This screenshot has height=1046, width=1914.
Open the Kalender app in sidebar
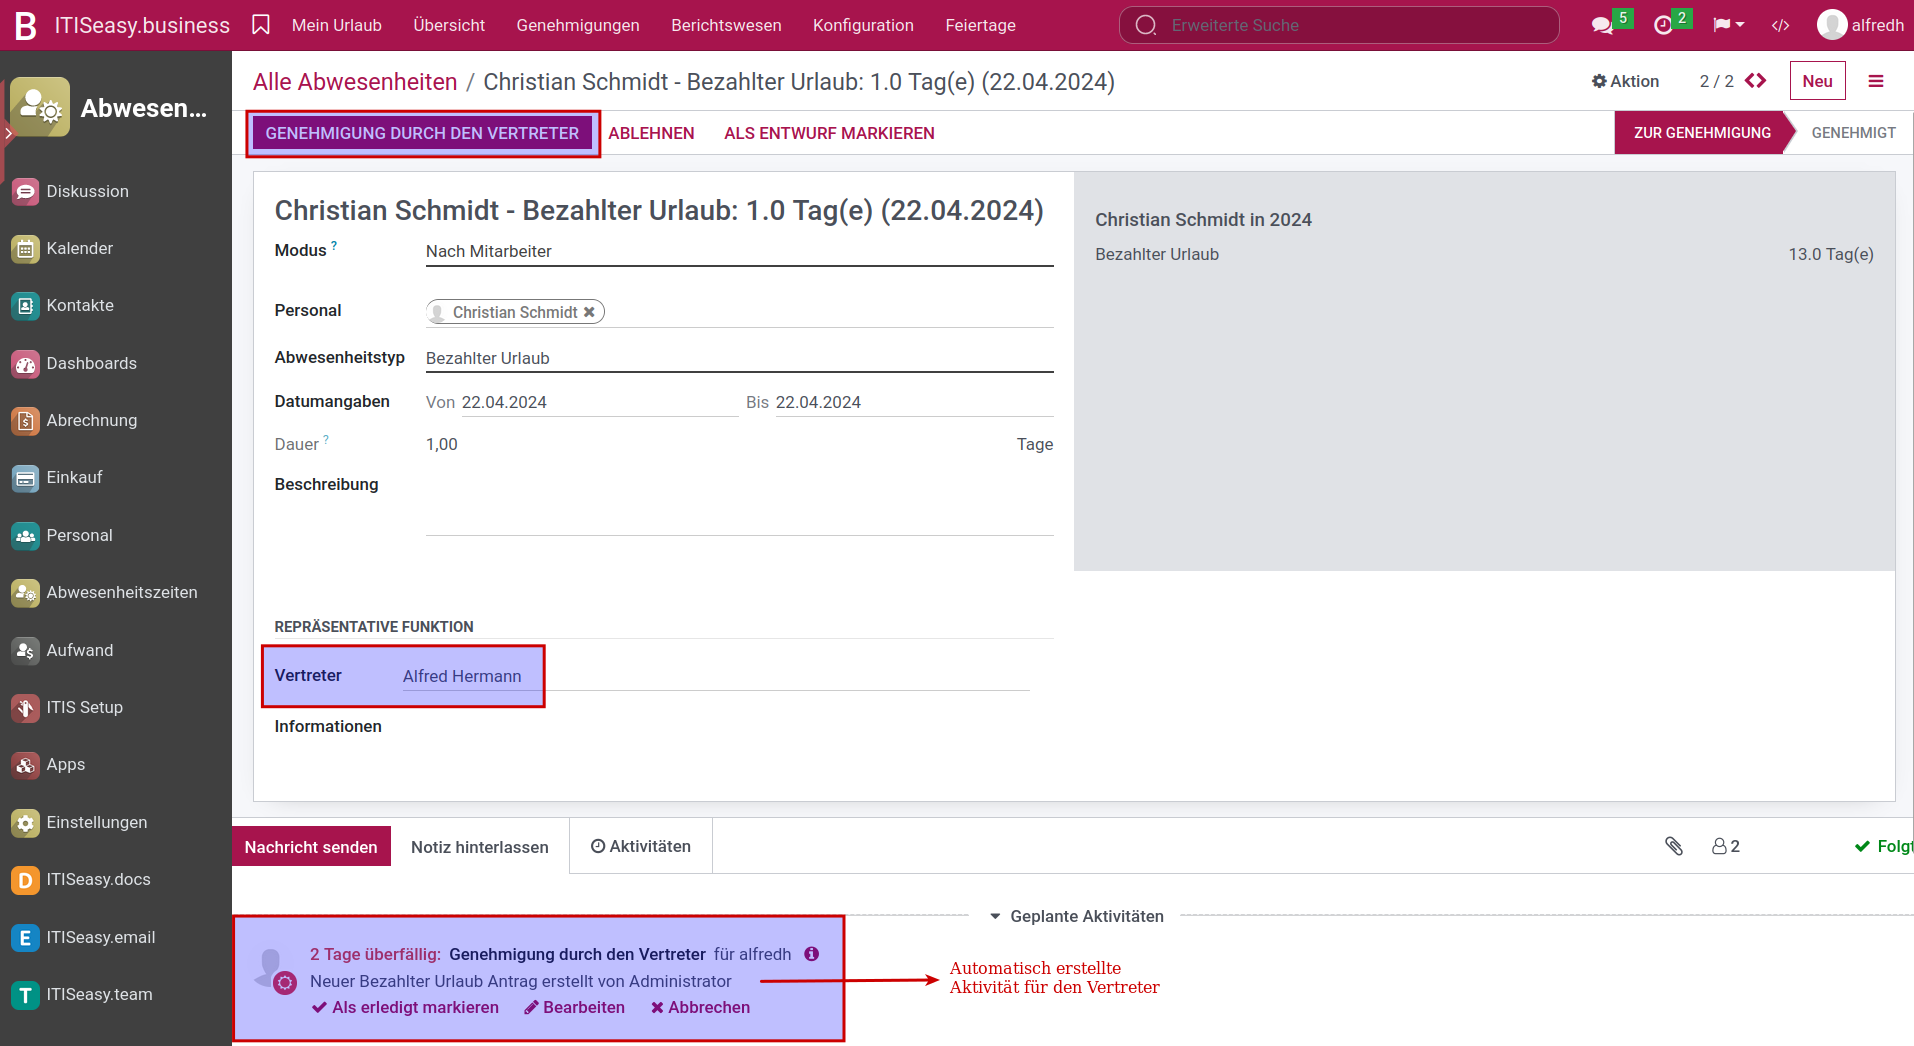point(79,248)
